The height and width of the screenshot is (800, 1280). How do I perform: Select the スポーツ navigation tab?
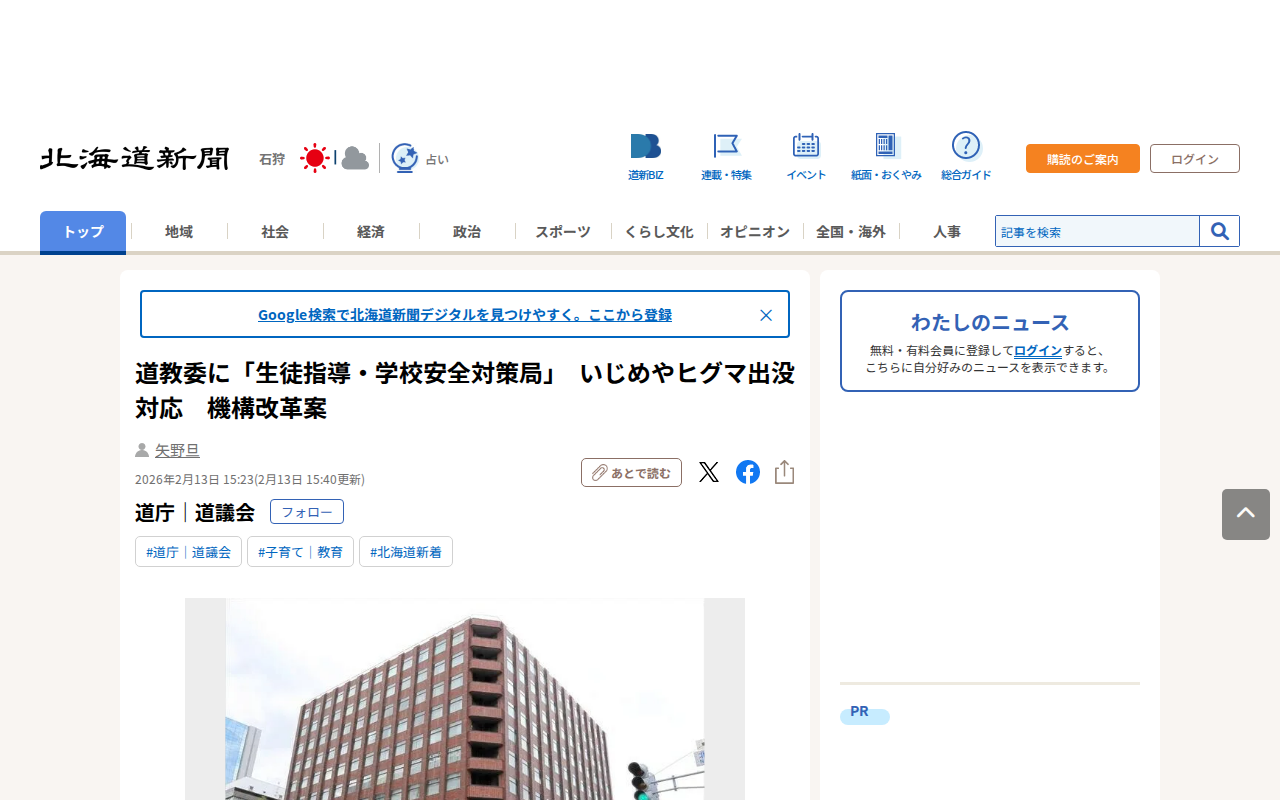coord(563,231)
